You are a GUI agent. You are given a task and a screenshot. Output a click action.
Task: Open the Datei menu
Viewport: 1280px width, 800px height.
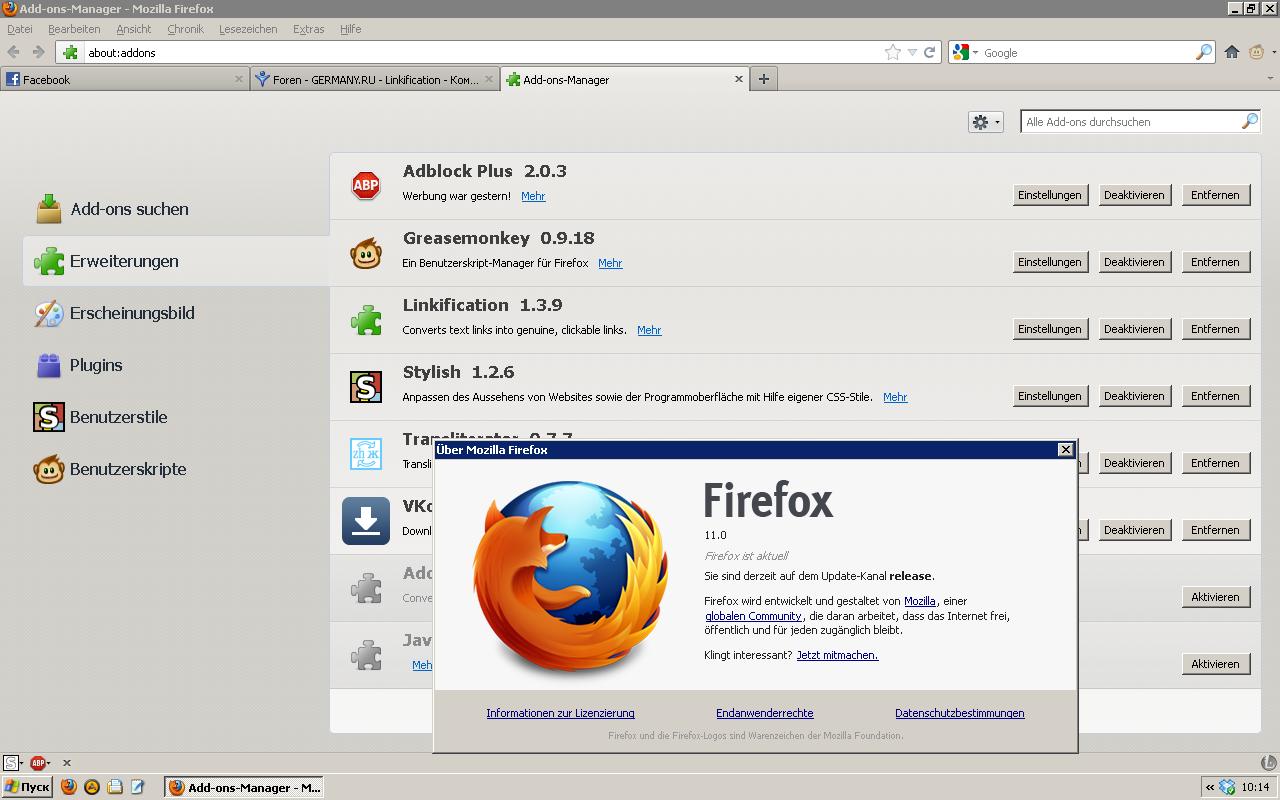coord(19,29)
